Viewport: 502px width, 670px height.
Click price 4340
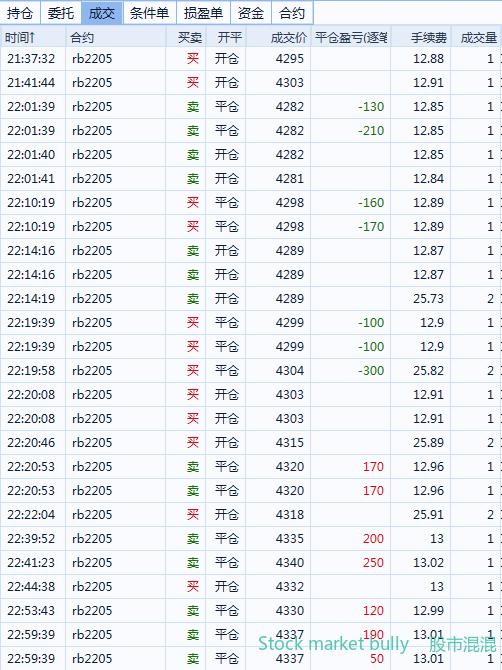(x=290, y=562)
